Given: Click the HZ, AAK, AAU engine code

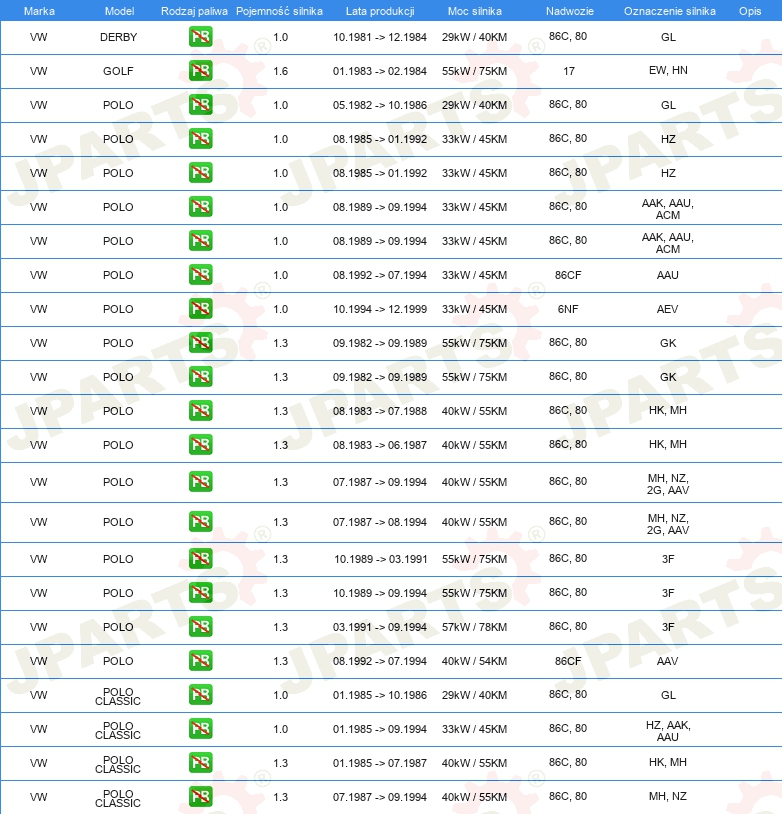Looking at the screenshot, I should (x=668, y=731).
